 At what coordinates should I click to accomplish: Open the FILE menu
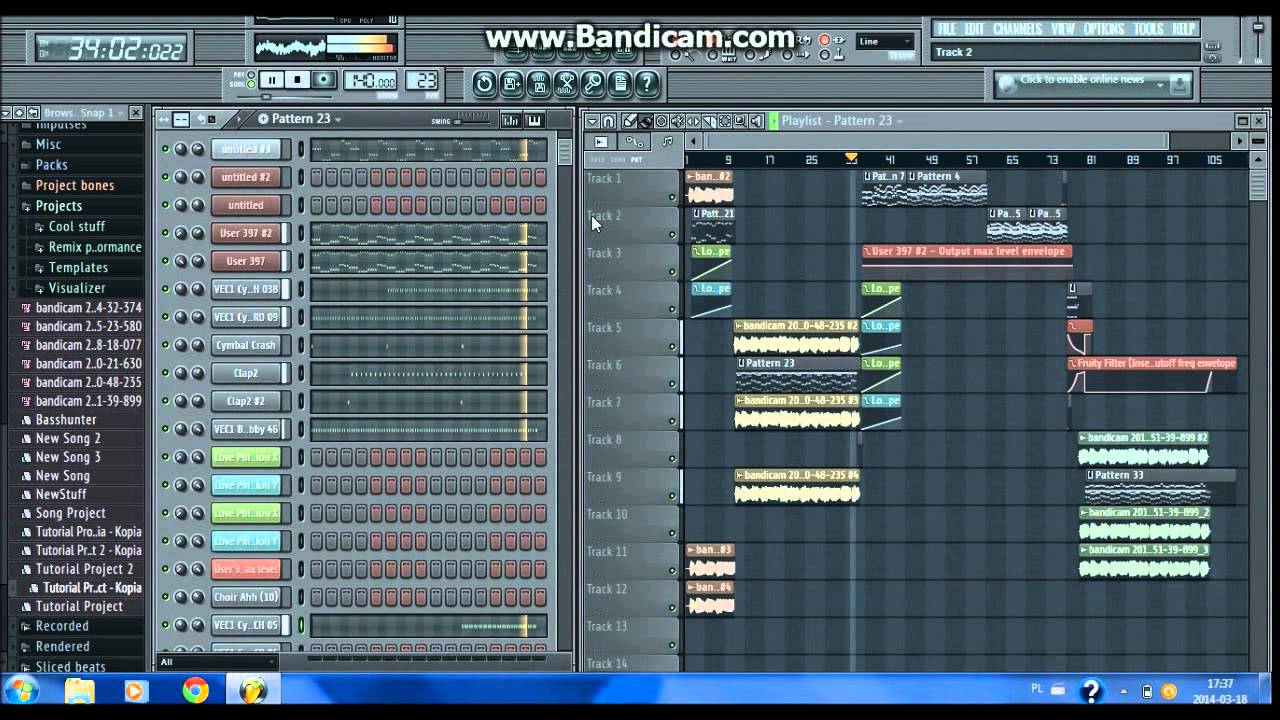[946, 29]
